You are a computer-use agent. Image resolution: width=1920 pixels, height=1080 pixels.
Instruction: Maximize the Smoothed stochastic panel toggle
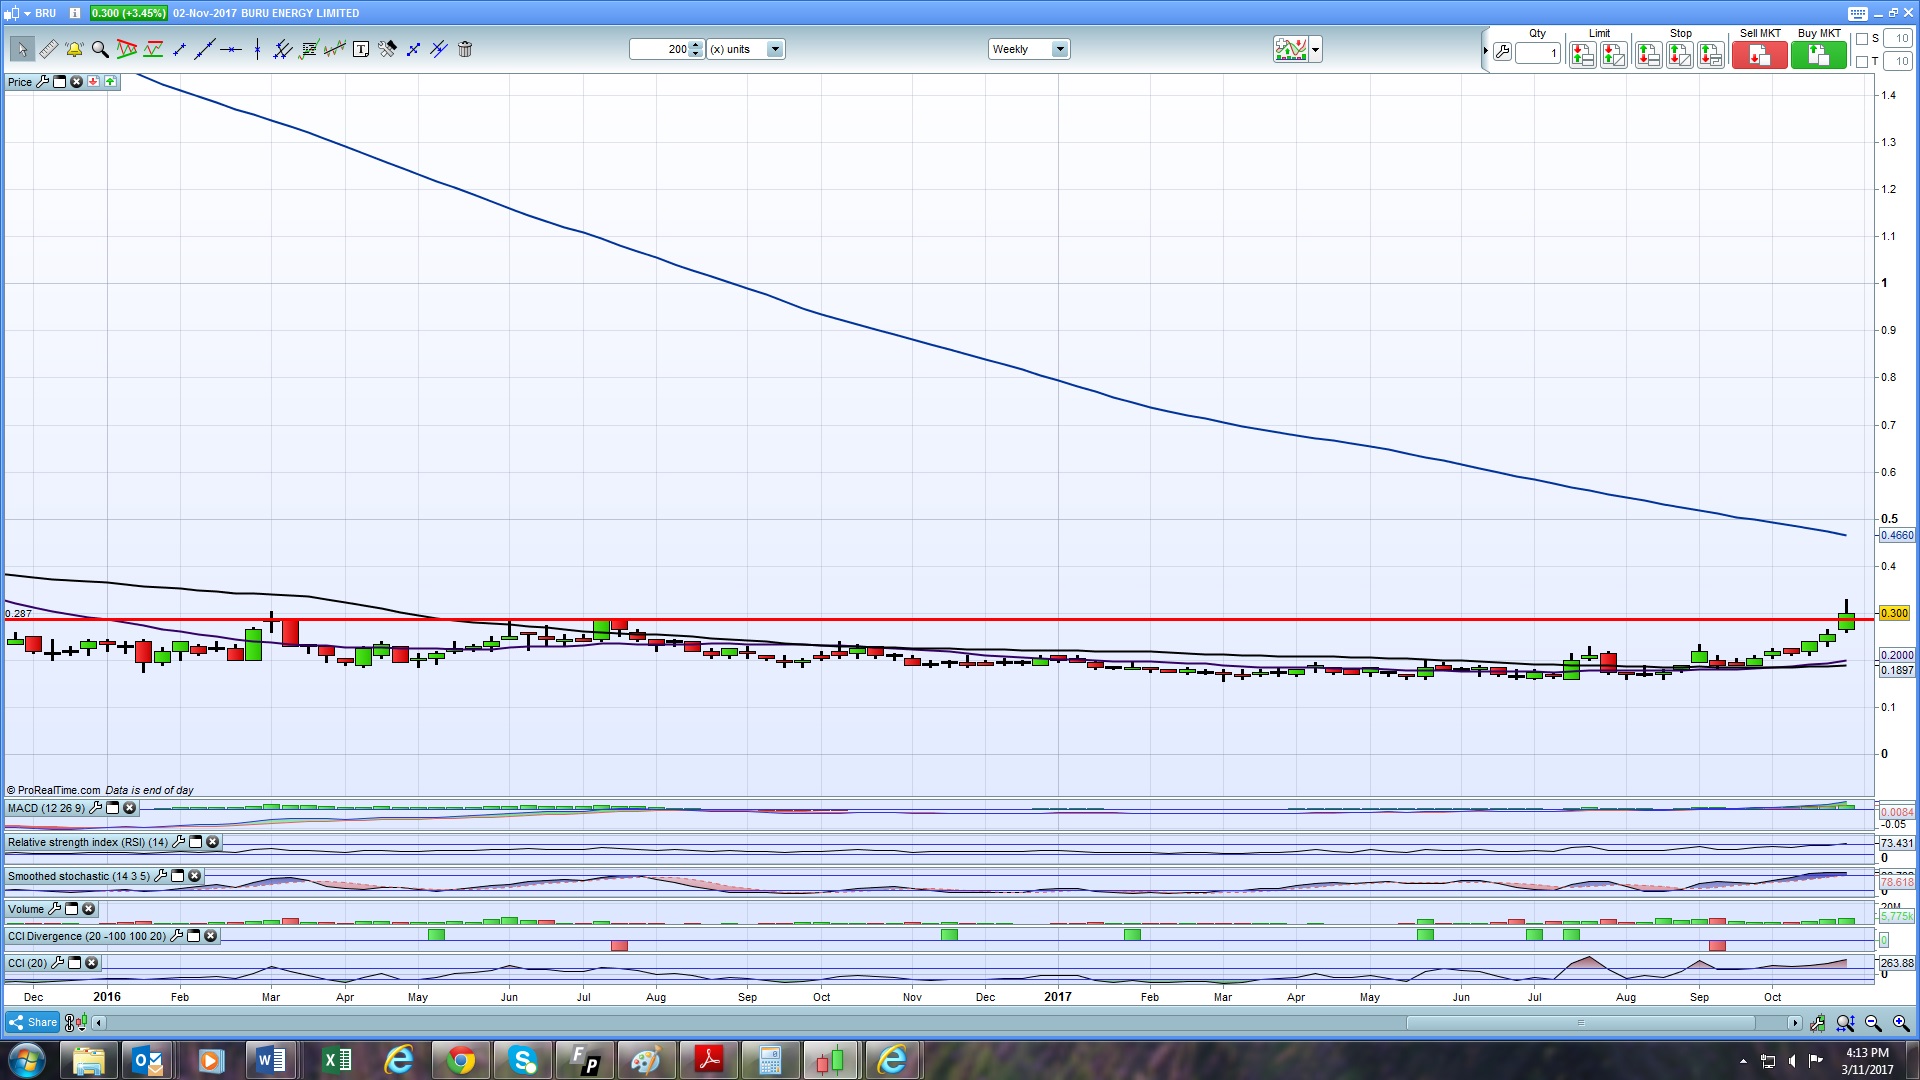[177, 876]
